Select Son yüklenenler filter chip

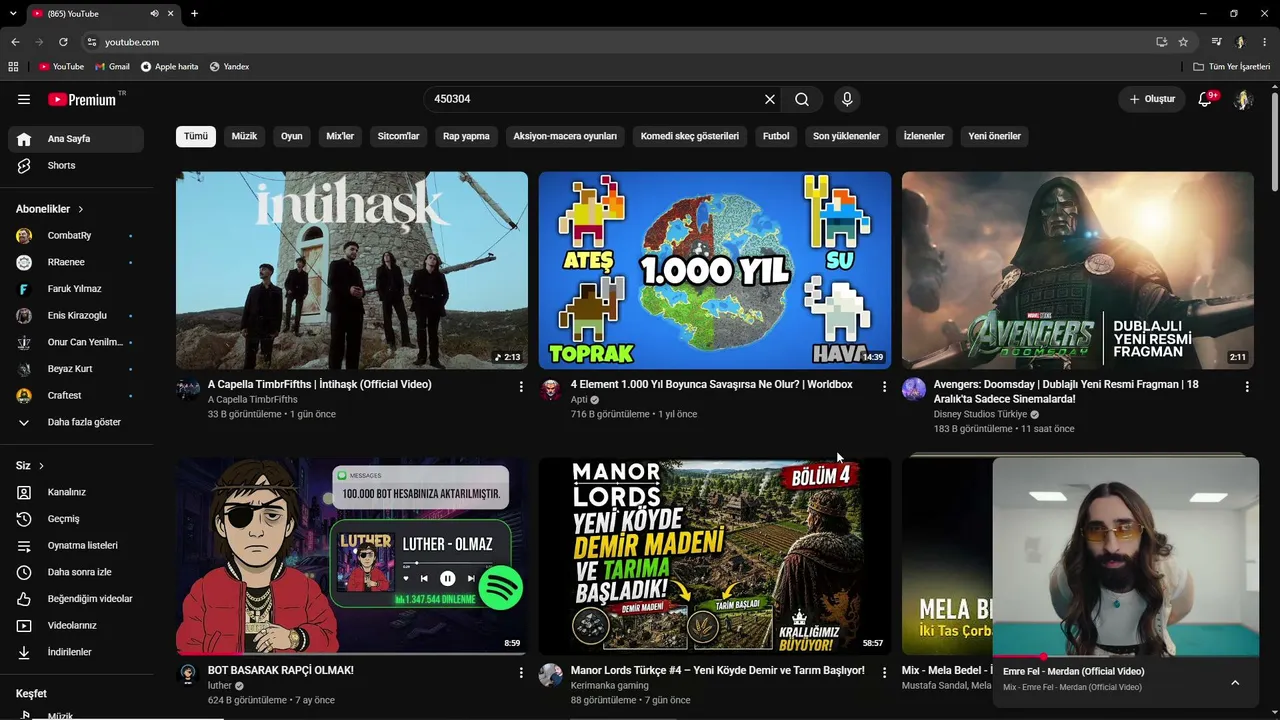(x=846, y=136)
